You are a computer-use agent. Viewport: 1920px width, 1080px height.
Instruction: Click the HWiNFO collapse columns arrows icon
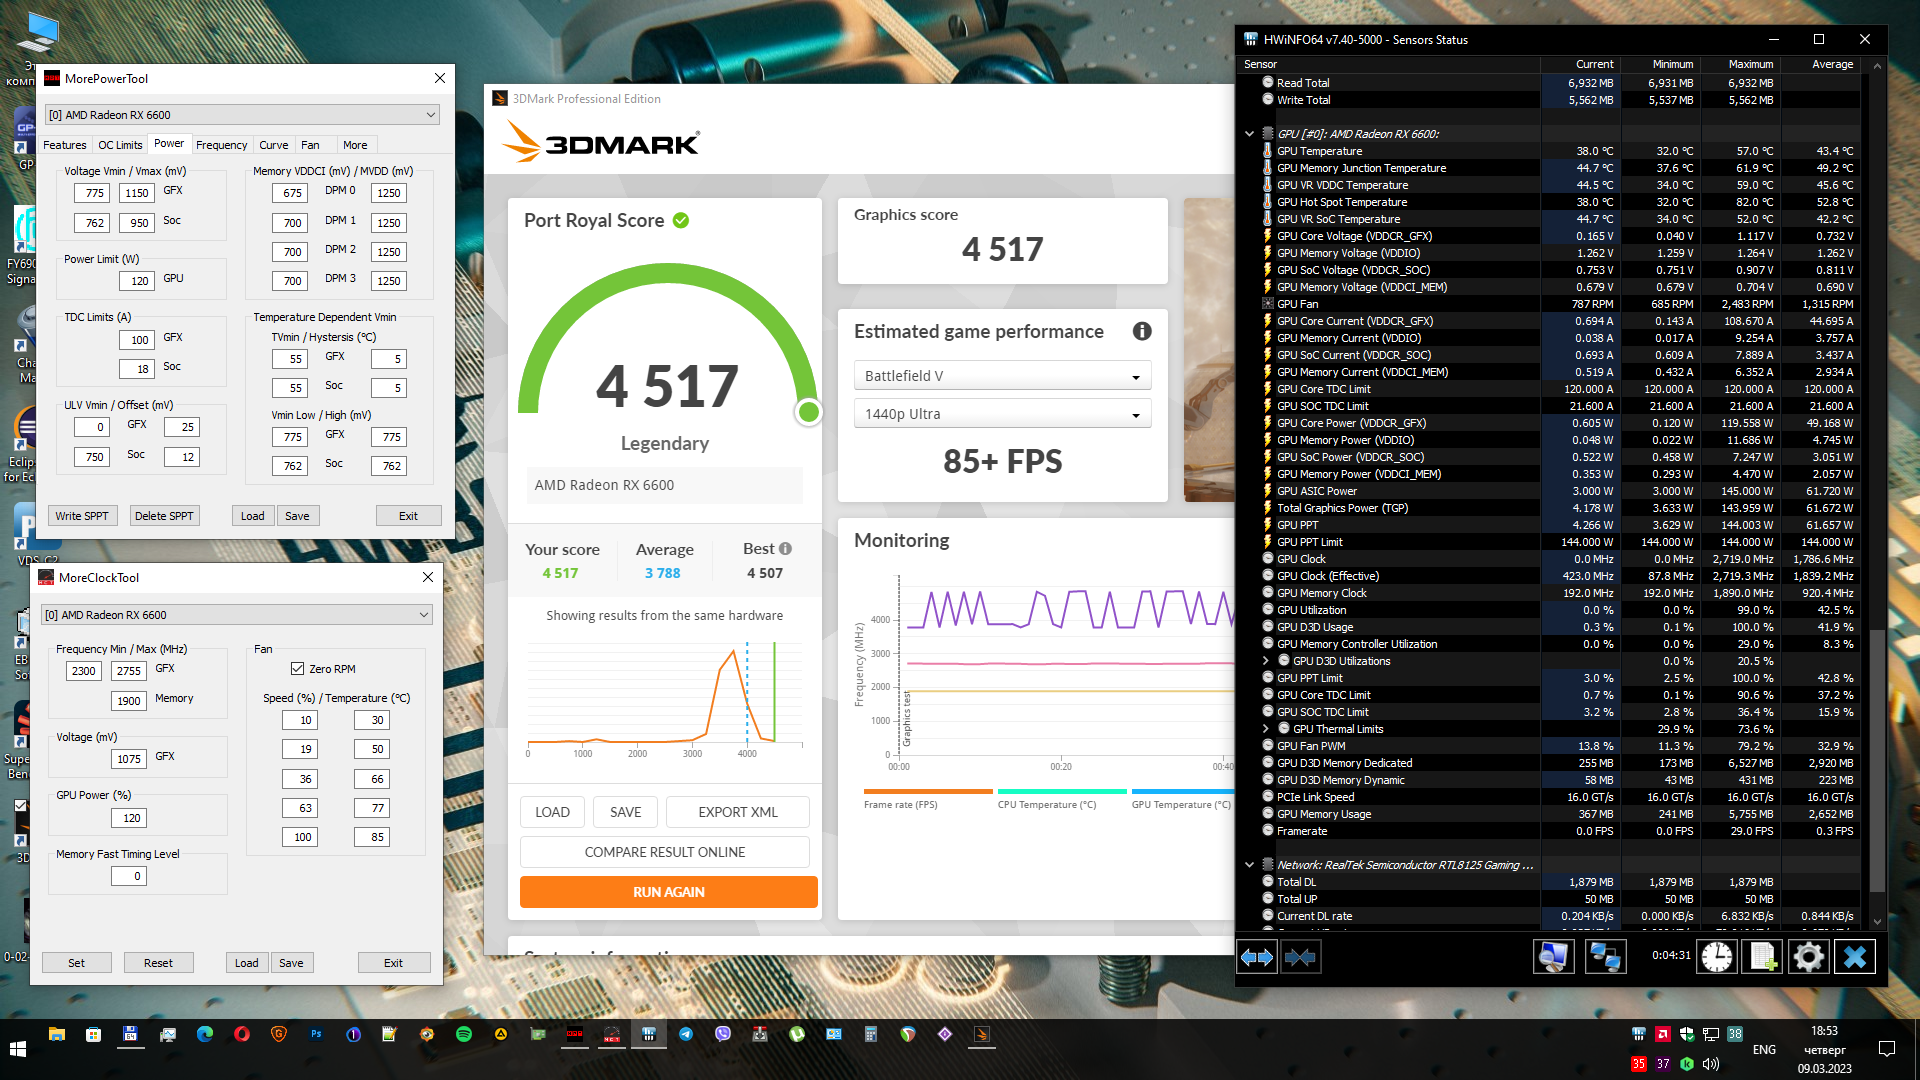(x=1300, y=958)
